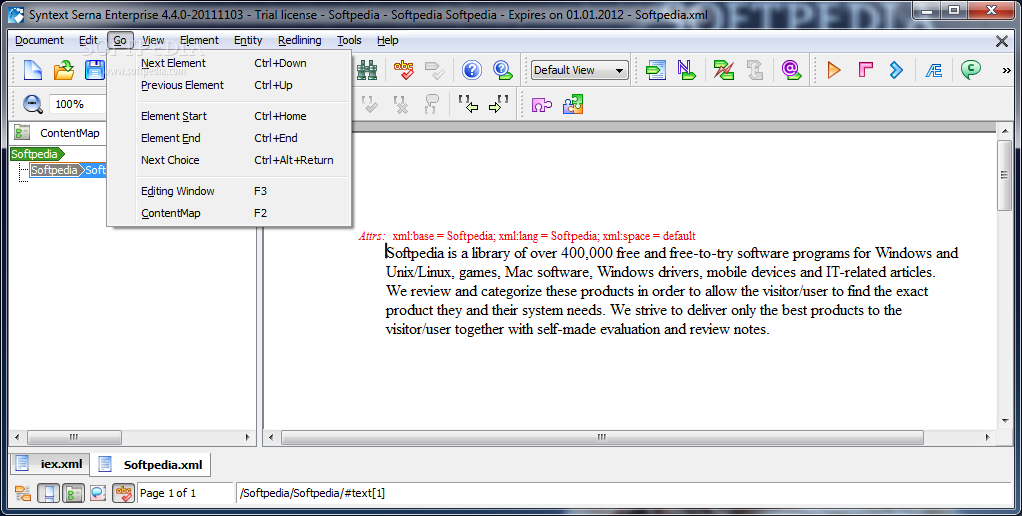The image size is (1022, 516).
Task: Open the Tools menu
Action: pyautogui.click(x=349, y=40)
